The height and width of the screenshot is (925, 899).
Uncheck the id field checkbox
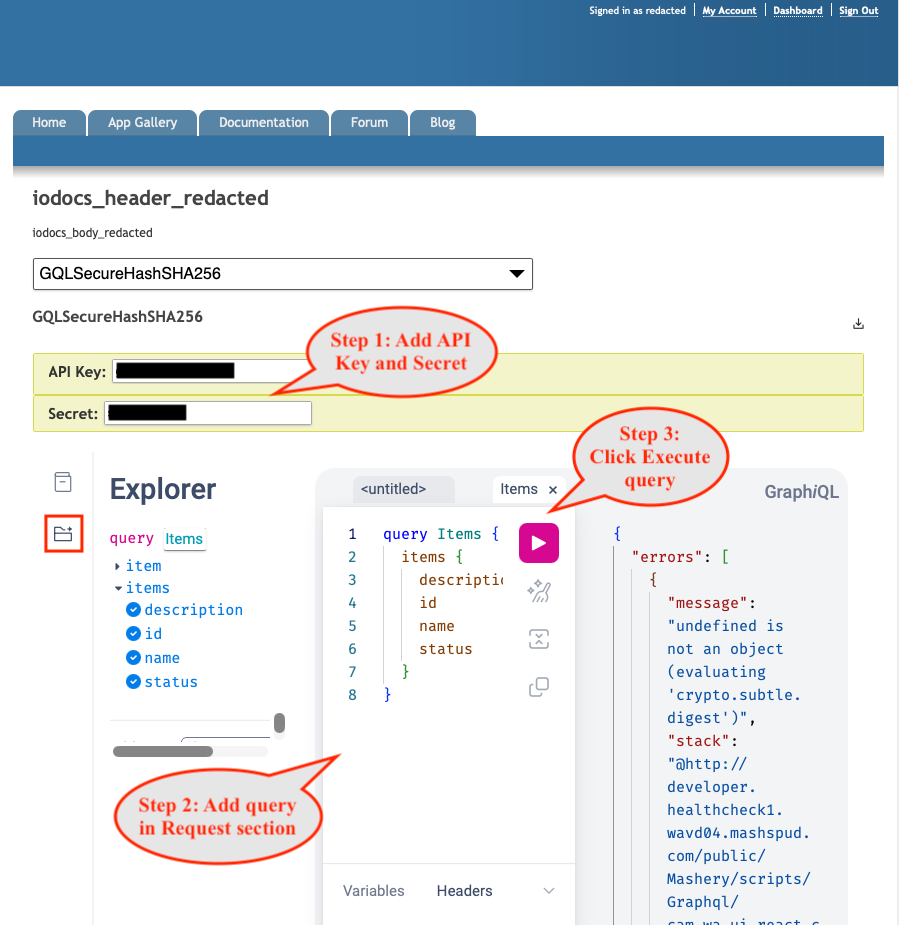tap(133, 634)
